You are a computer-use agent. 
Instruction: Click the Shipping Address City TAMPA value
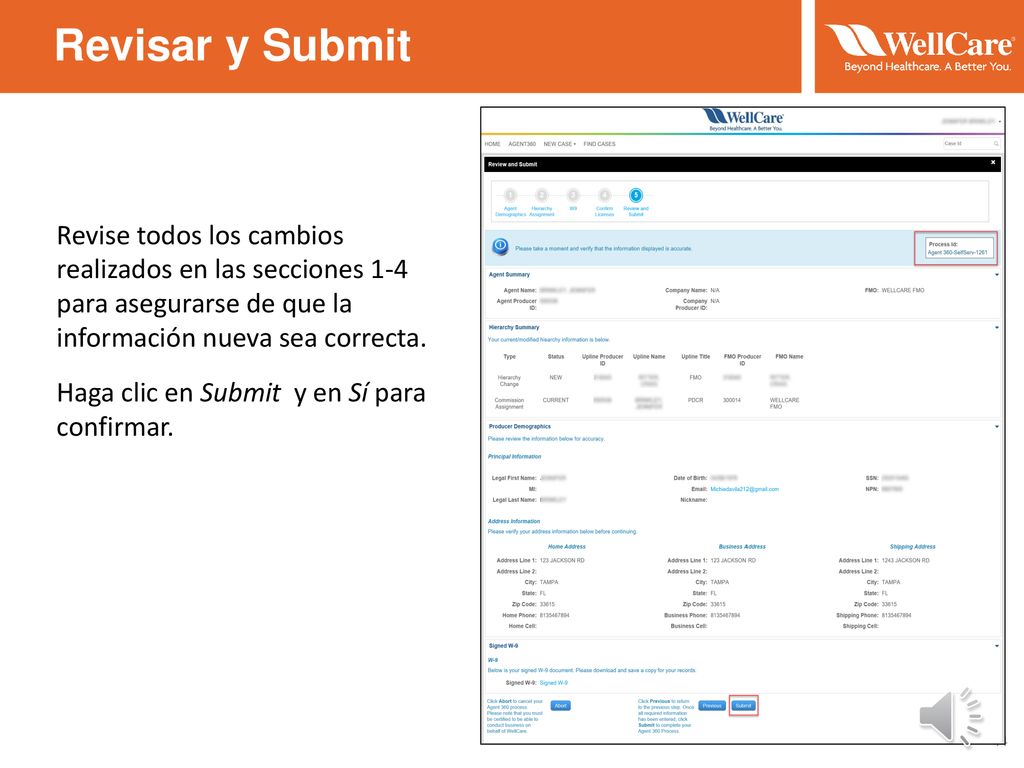click(891, 583)
